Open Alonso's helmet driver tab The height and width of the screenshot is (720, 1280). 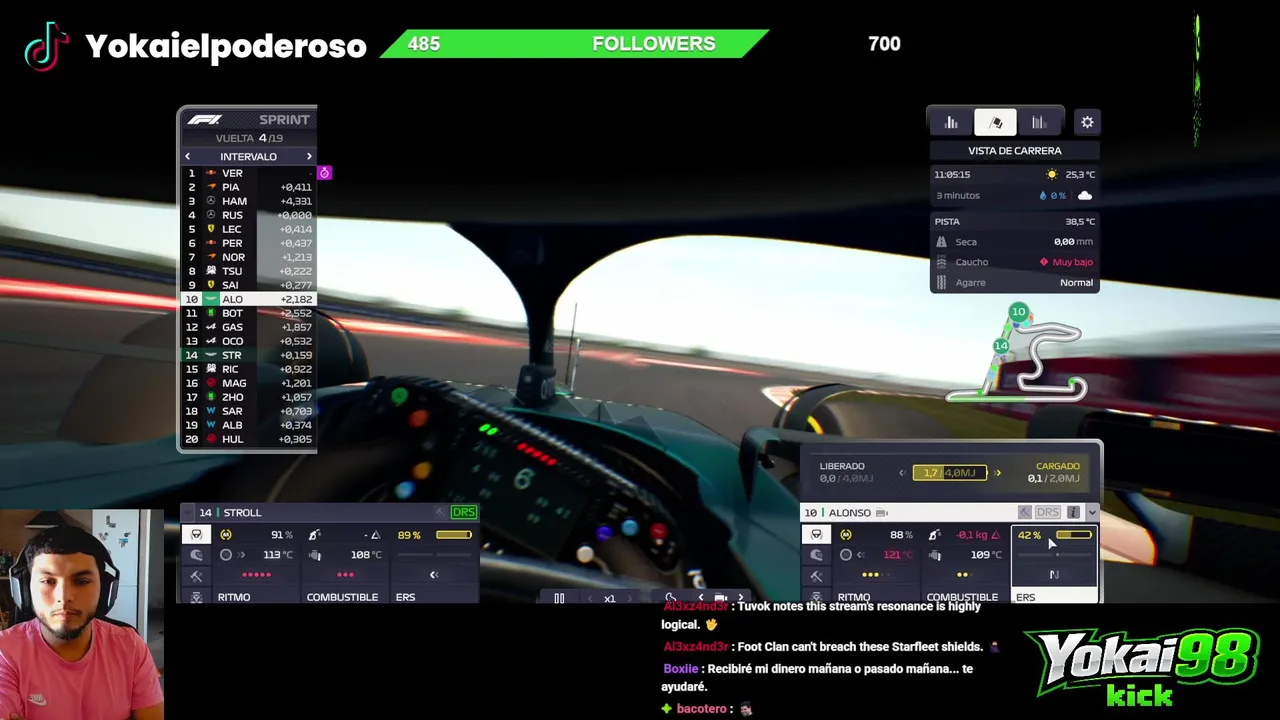click(816, 555)
